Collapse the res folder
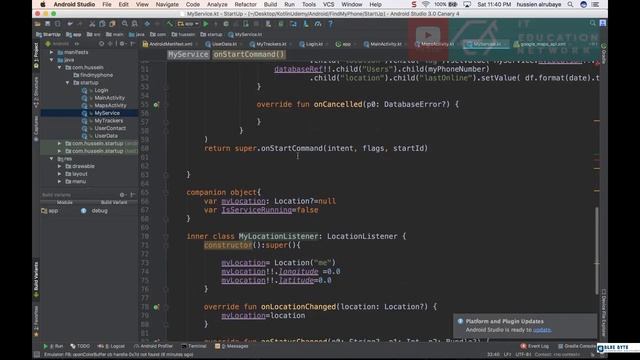This screenshot has height=360, width=640. 51,159
